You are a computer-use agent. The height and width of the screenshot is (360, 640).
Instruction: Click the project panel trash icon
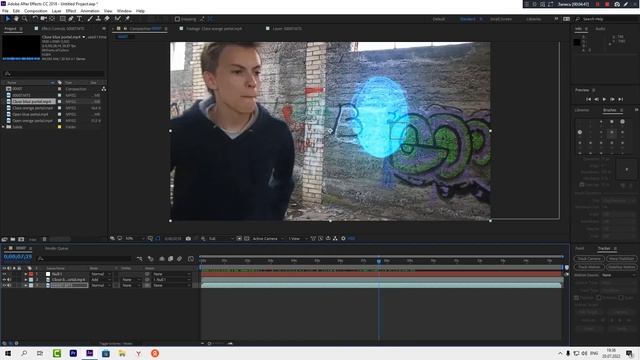click(44, 239)
